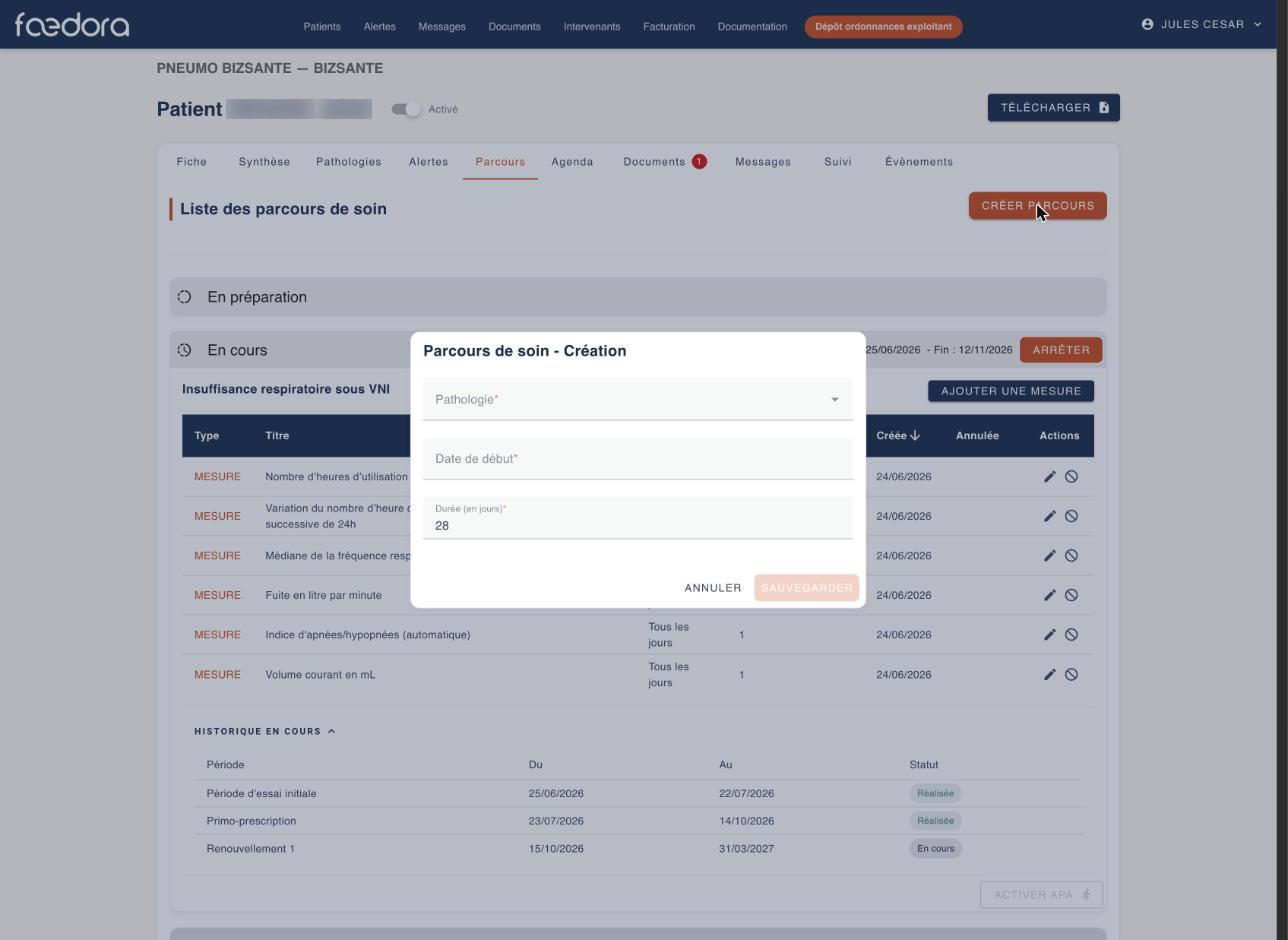Click Annuler in the creation dialog
Image resolution: width=1288 pixels, height=940 pixels.
(x=713, y=588)
